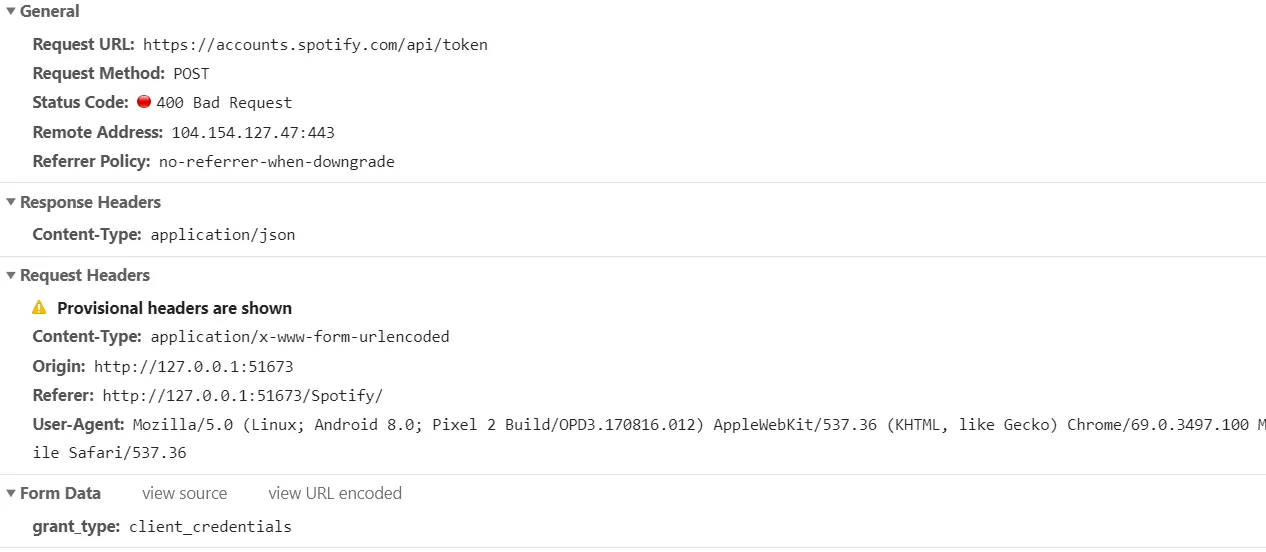Select the application/json response content type
This screenshot has width=1266, height=552.
(223, 236)
